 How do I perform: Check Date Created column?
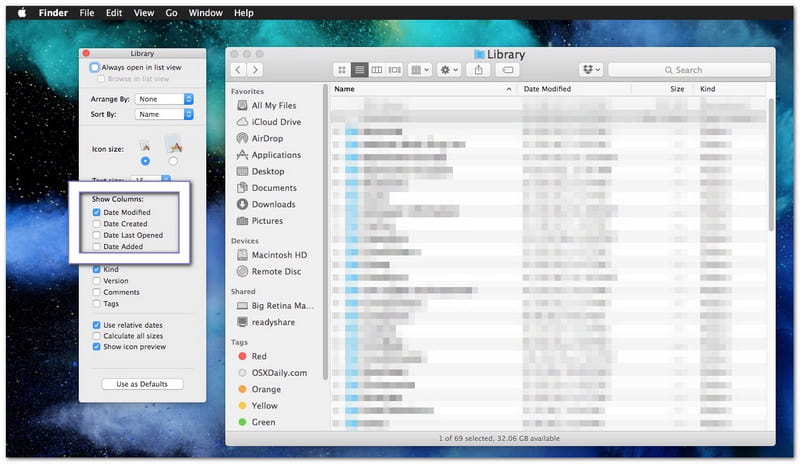tap(96, 224)
